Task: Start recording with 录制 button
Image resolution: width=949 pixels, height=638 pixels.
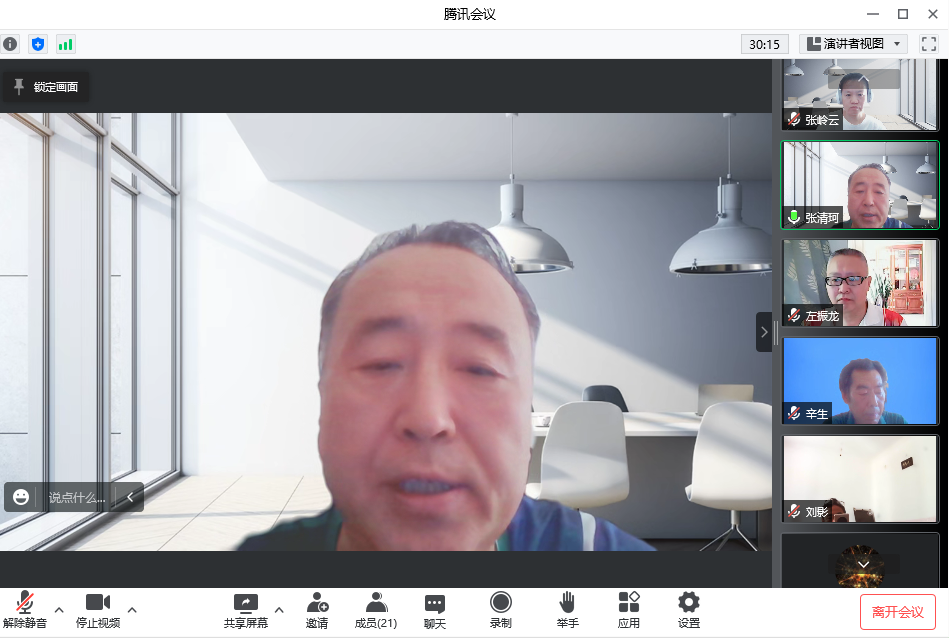Action: pyautogui.click(x=500, y=610)
